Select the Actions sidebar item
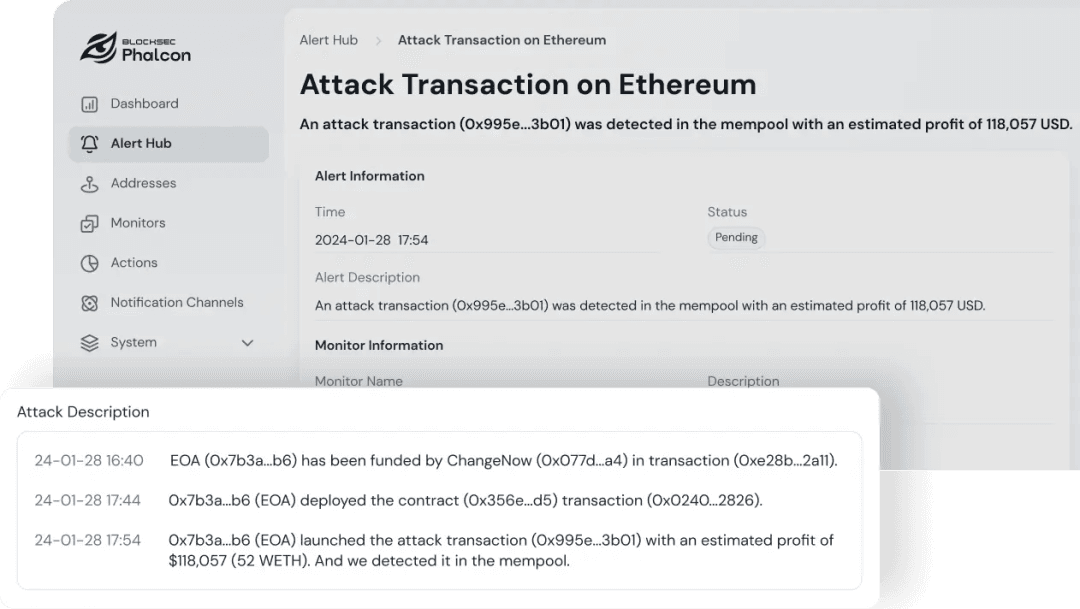1080x609 pixels. click(134, 263)
